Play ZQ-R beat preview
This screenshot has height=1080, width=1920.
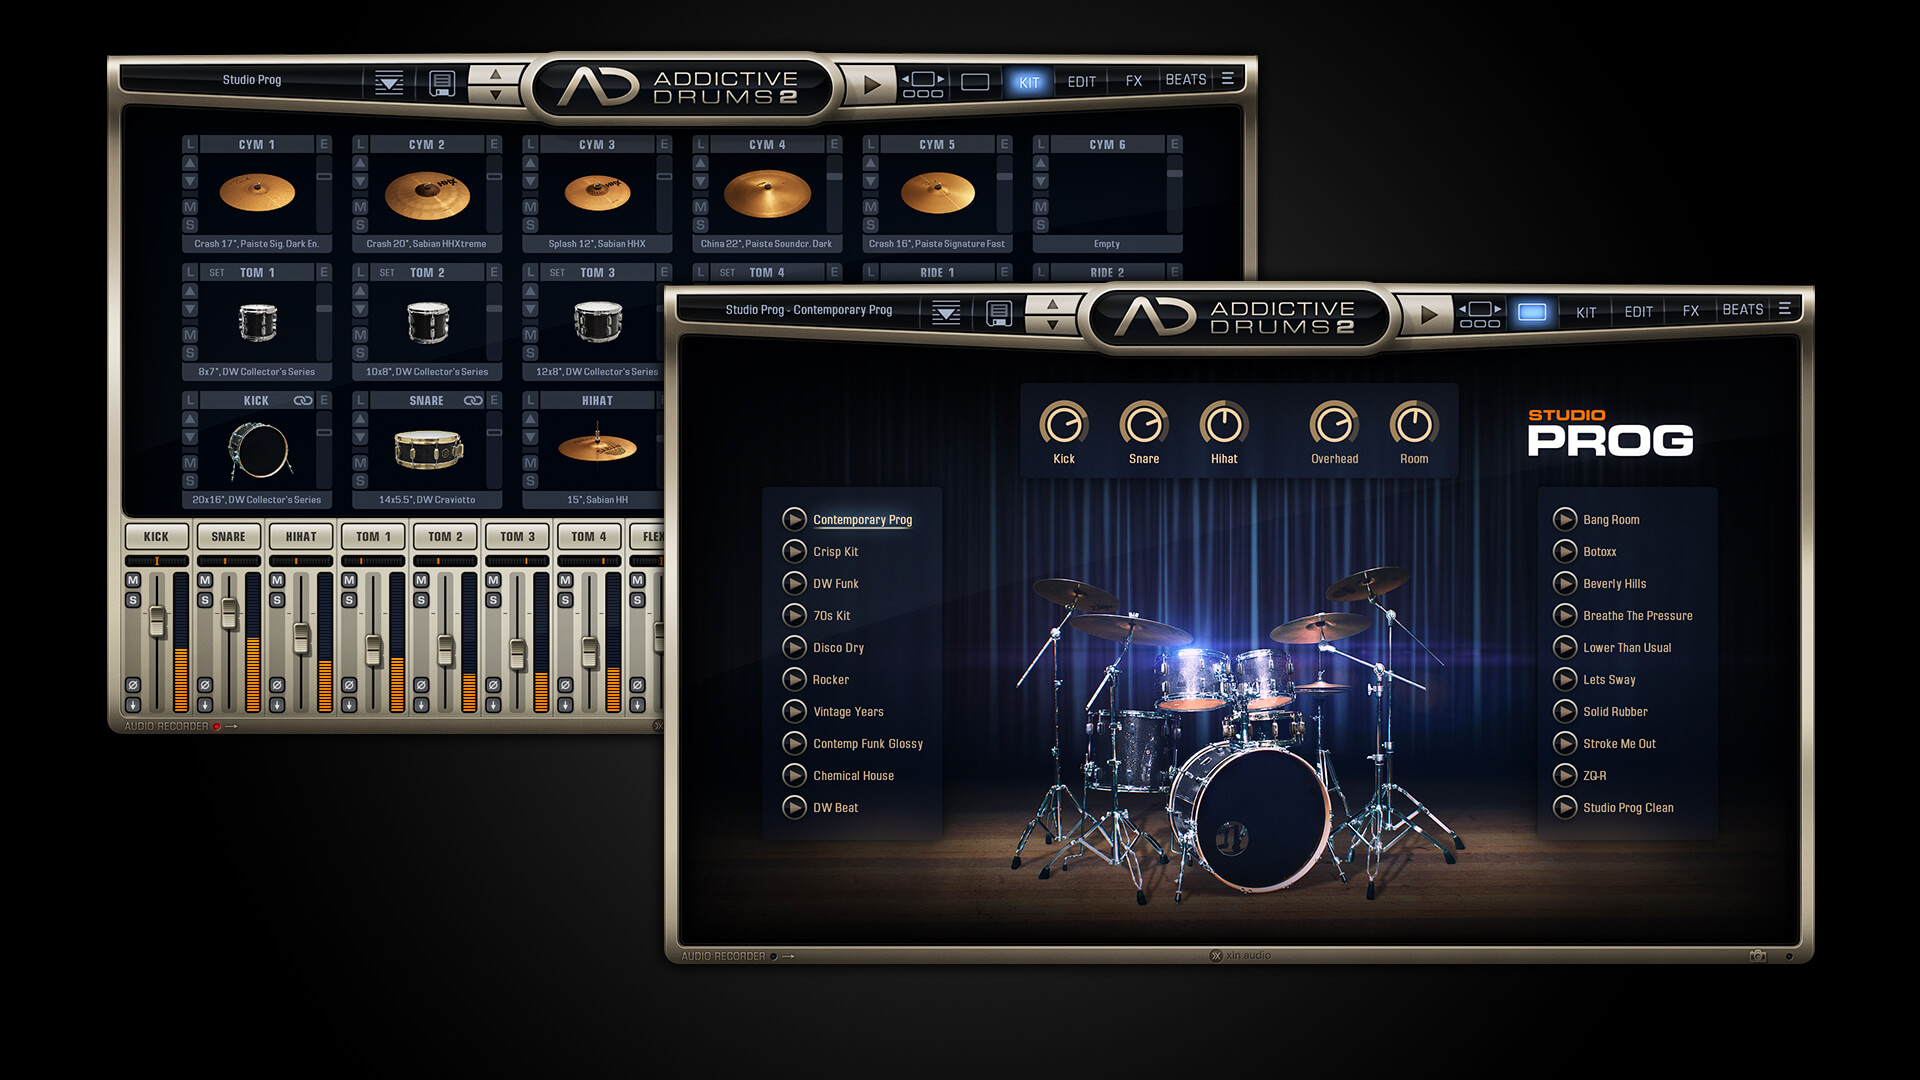pyautogui.click(x=1565, y=775)
